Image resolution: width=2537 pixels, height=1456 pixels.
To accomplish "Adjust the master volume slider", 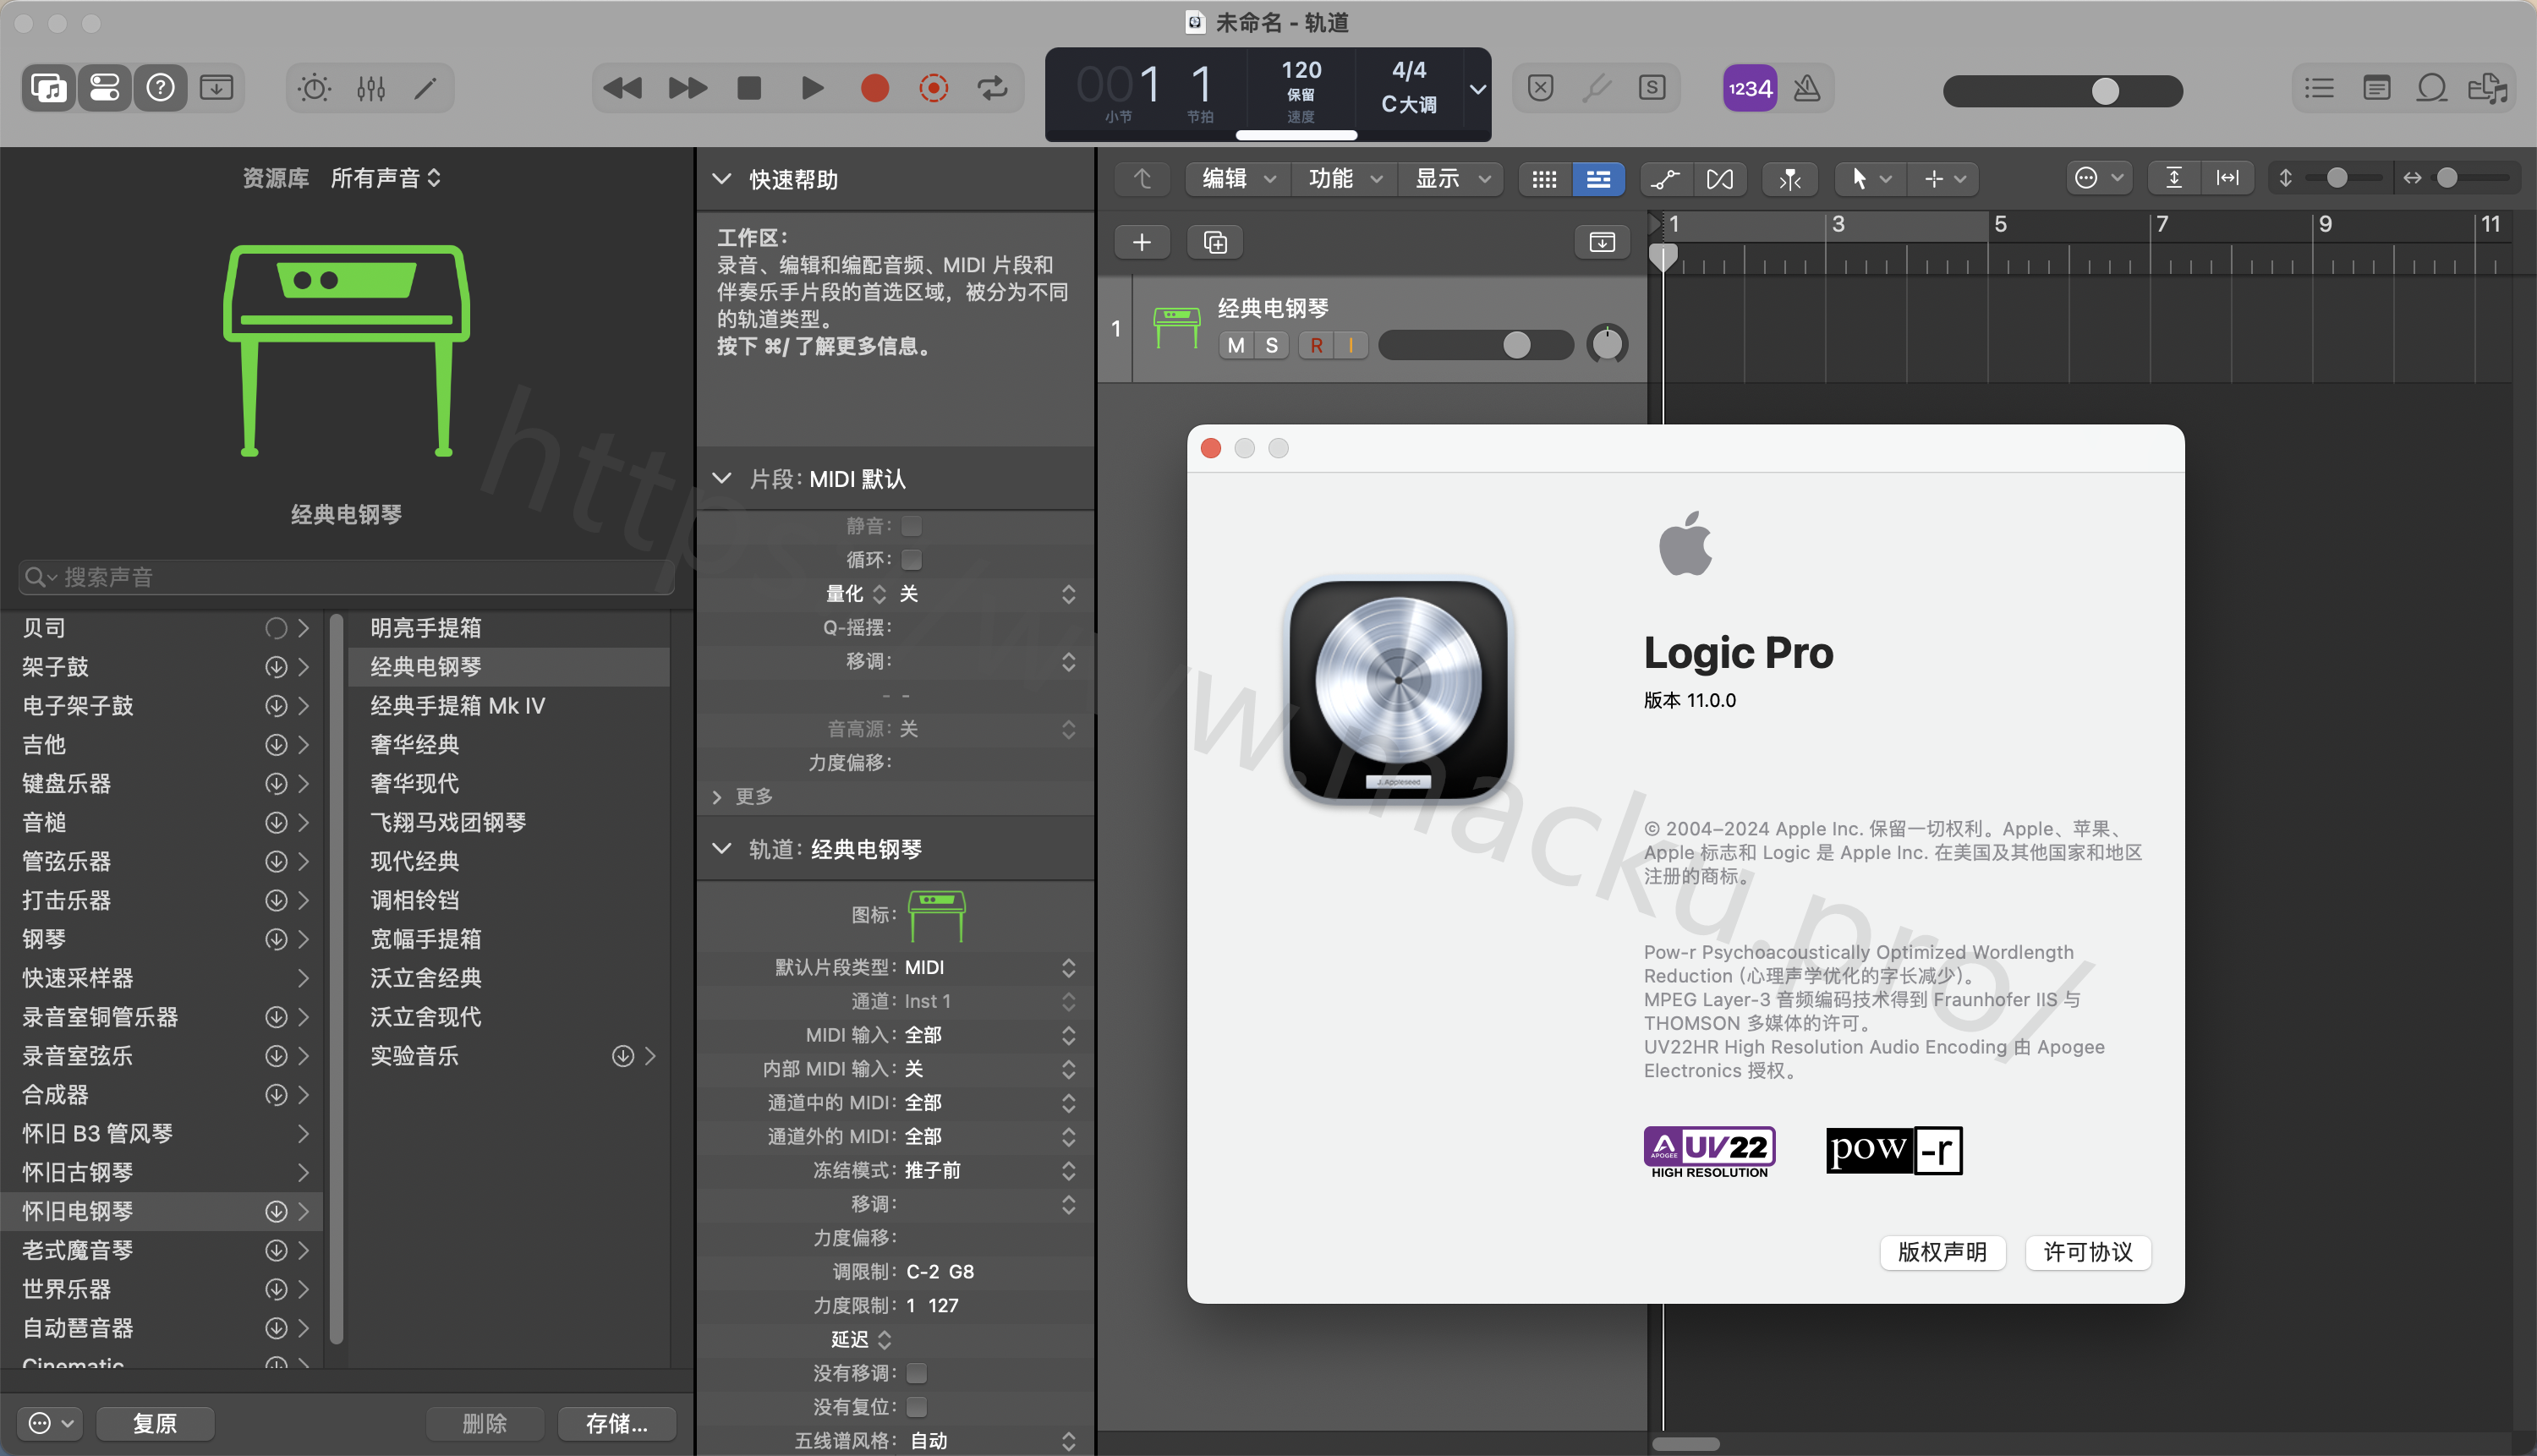I will (2062, 90).
